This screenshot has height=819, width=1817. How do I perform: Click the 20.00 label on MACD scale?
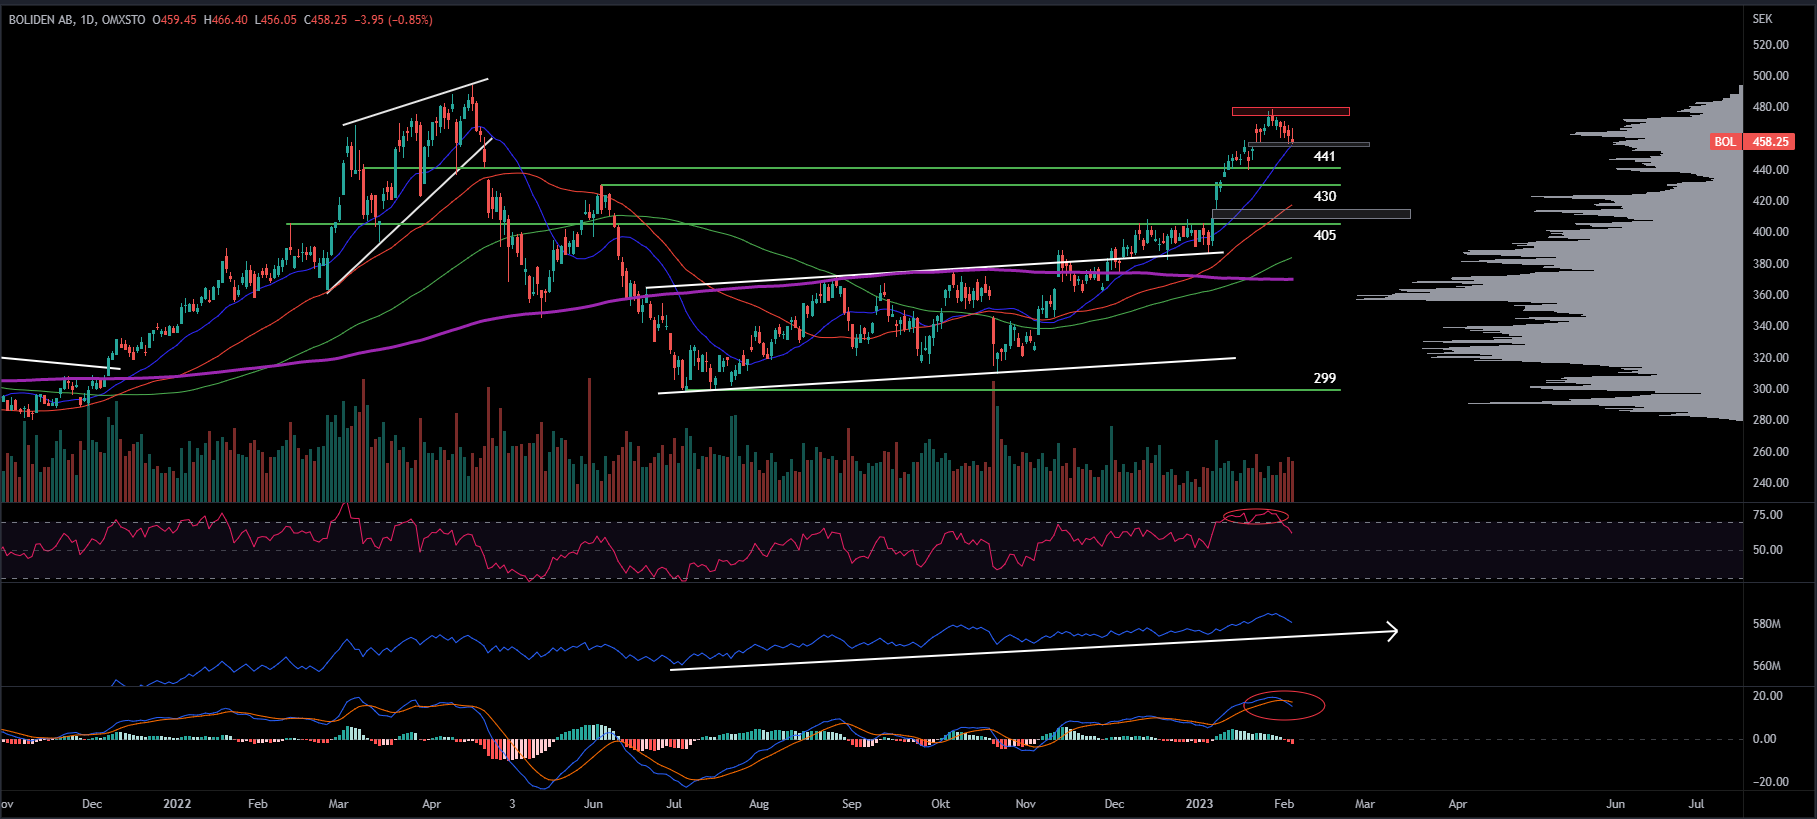point(1767,696)
